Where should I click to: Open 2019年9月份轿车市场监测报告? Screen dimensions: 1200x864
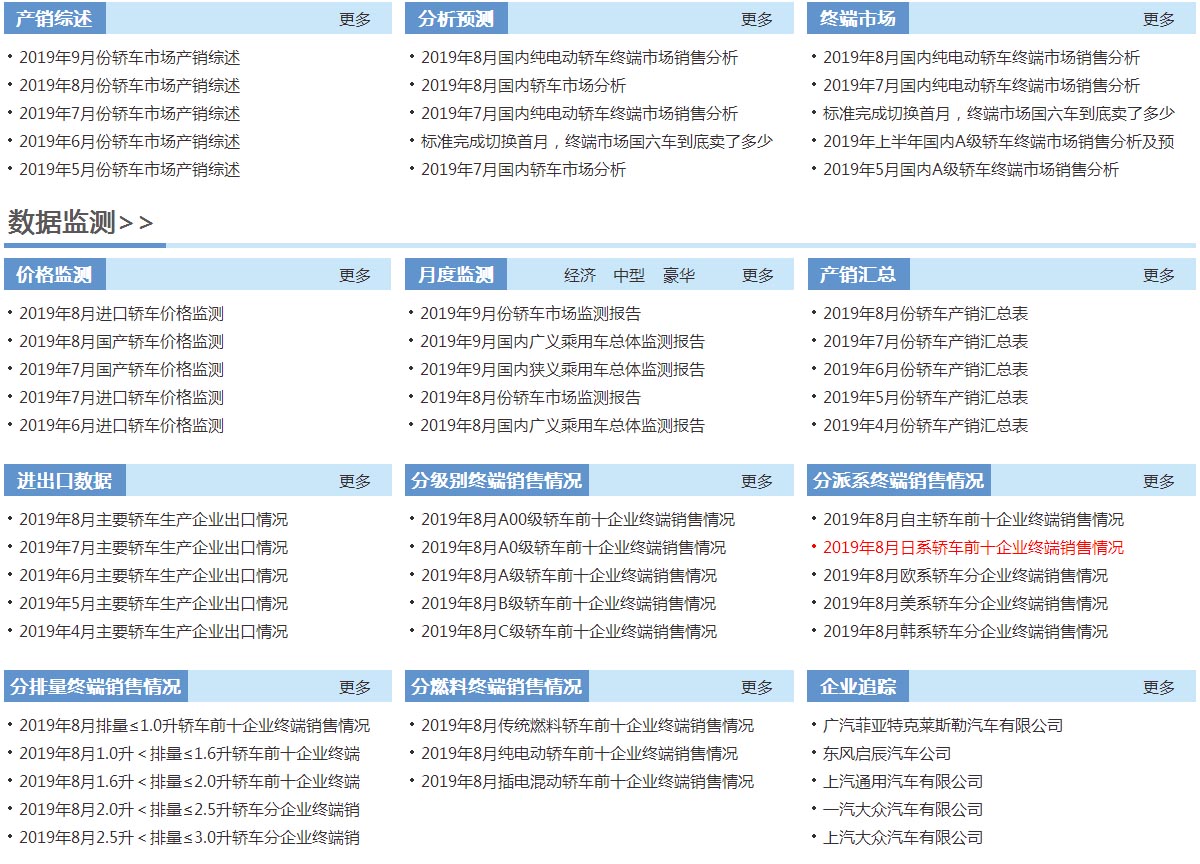point(530,314)
